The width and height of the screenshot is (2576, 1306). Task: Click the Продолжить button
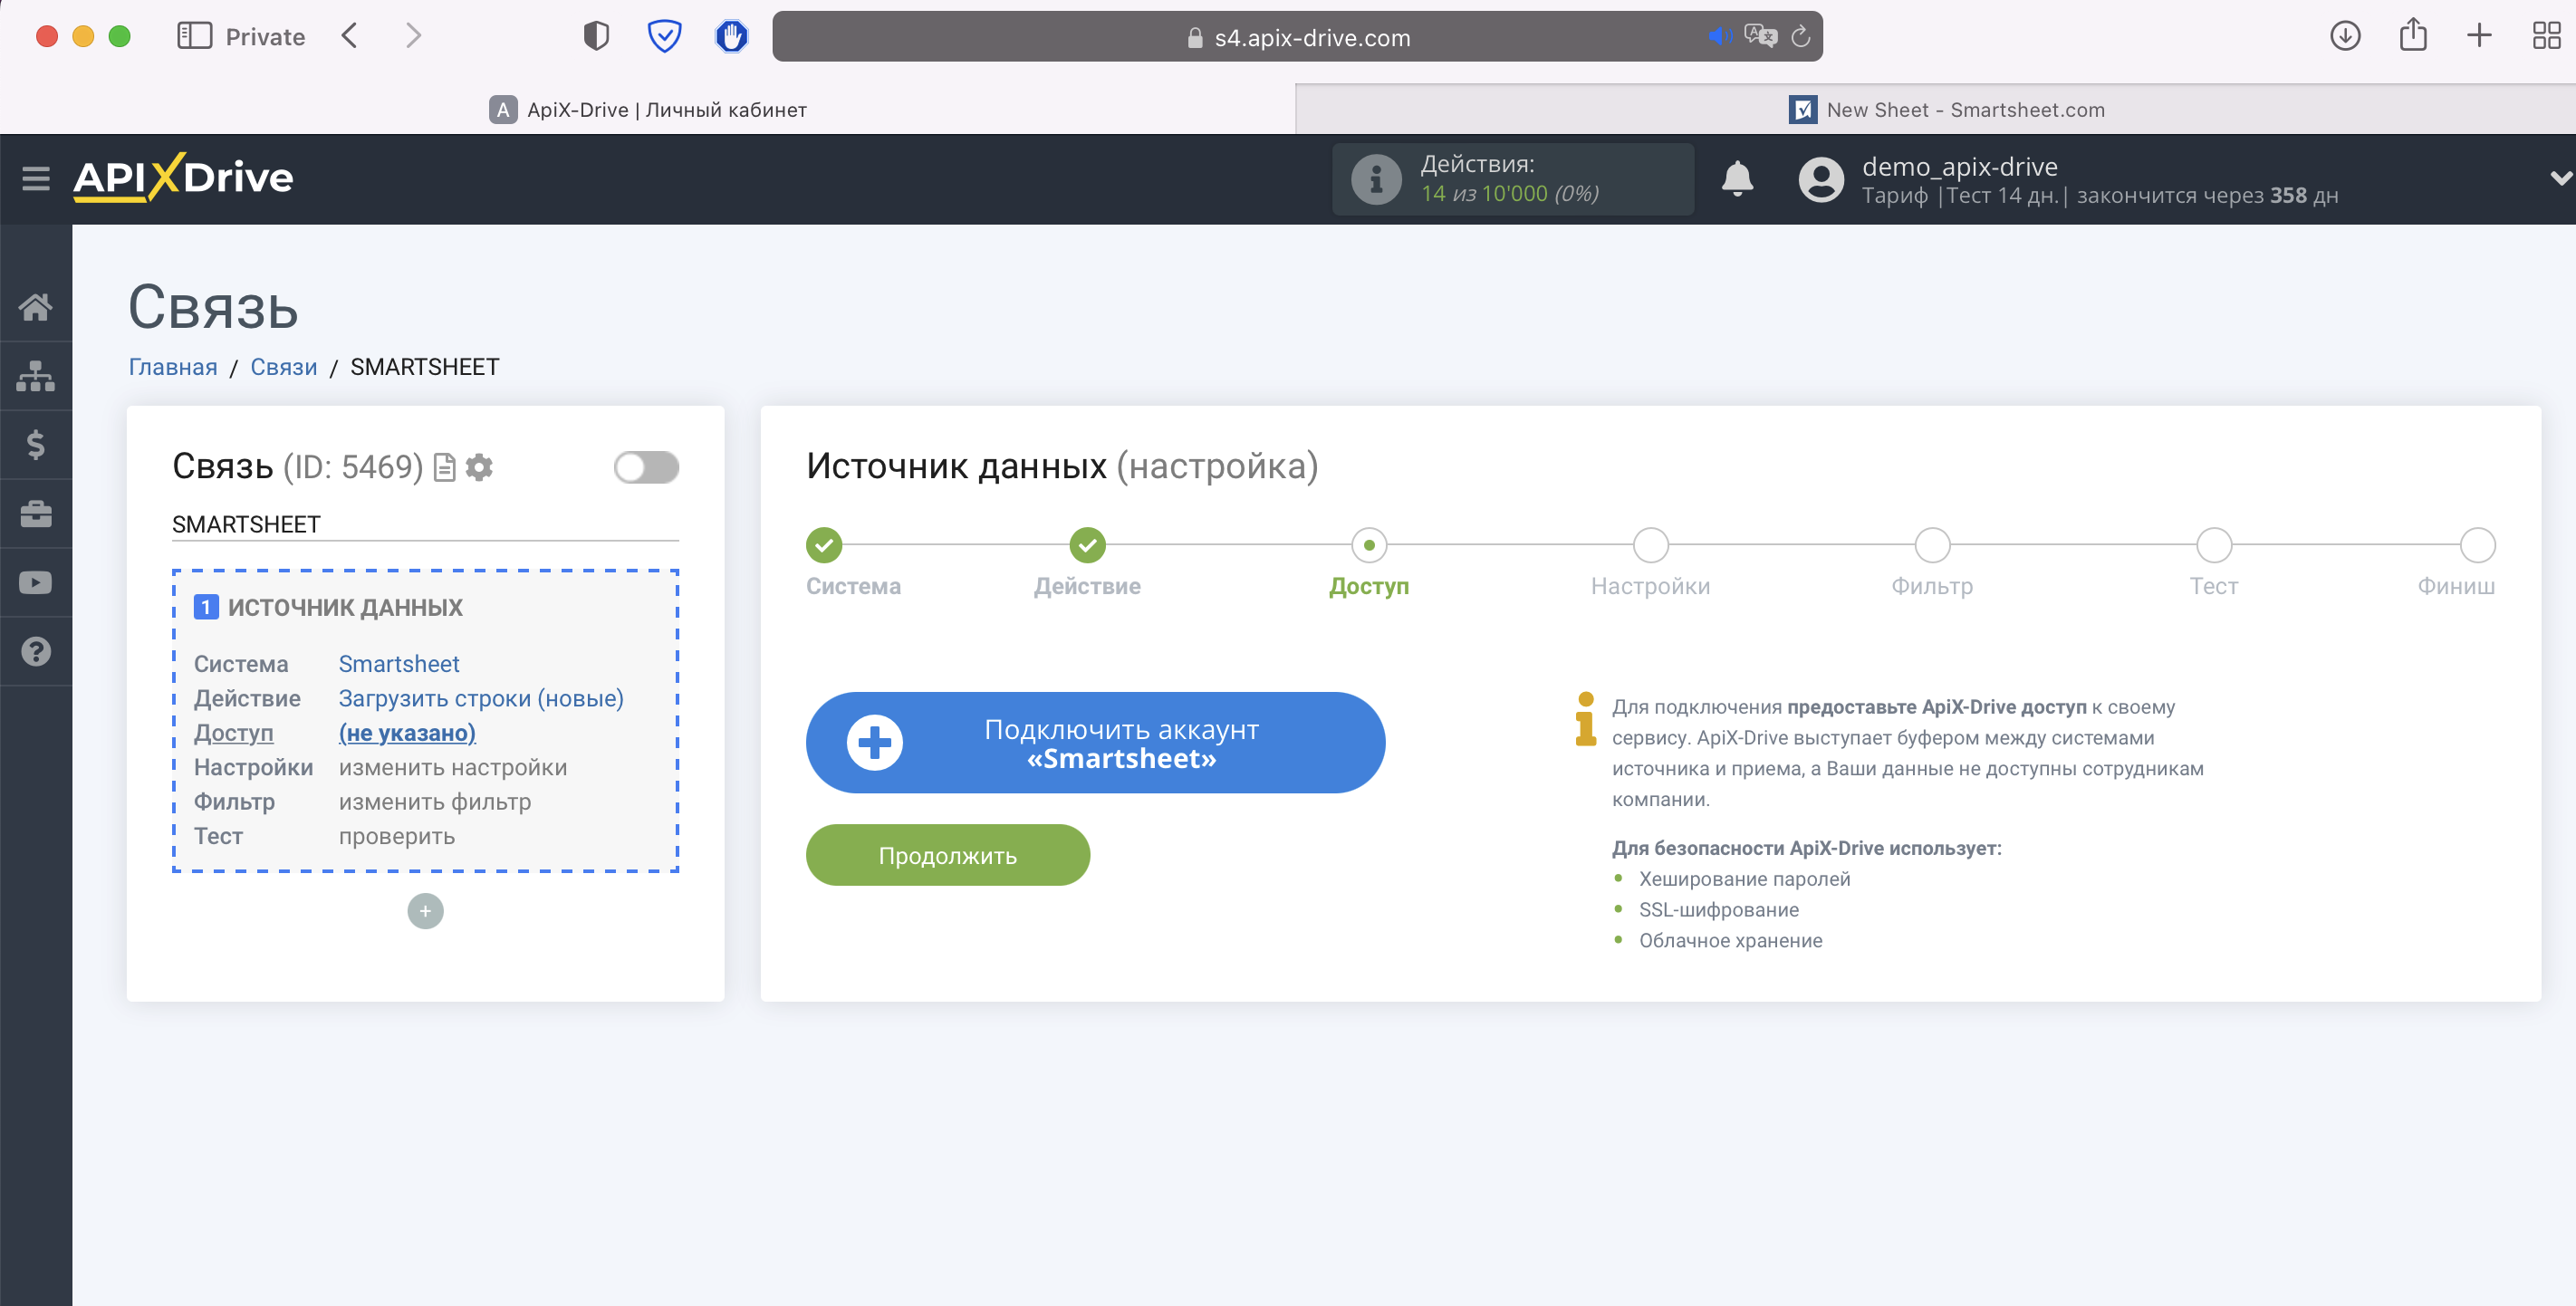947,856
